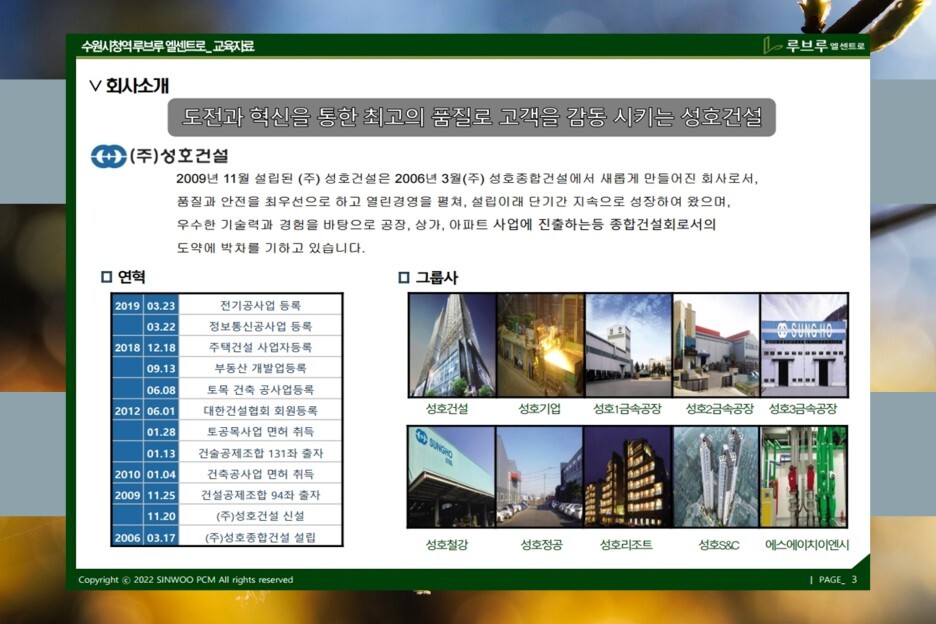
Task: Click the 06.01 date cell
Action: (x=161, y=410)
